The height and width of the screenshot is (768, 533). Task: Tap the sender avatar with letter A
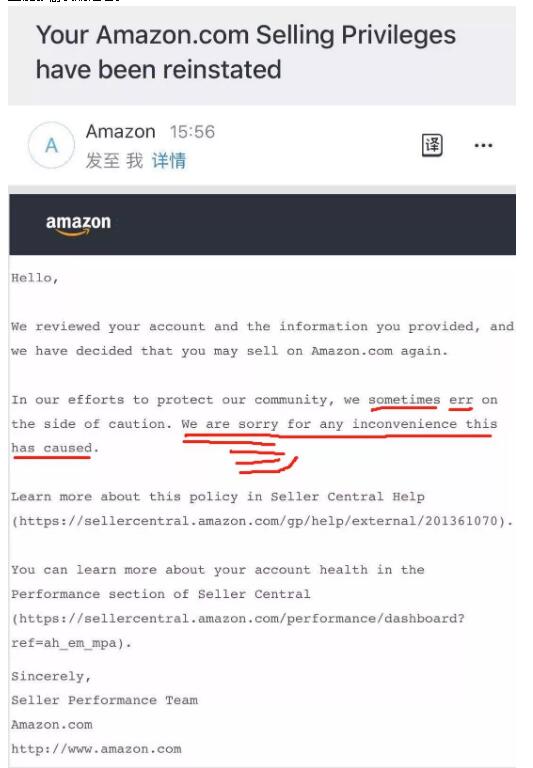51,145
